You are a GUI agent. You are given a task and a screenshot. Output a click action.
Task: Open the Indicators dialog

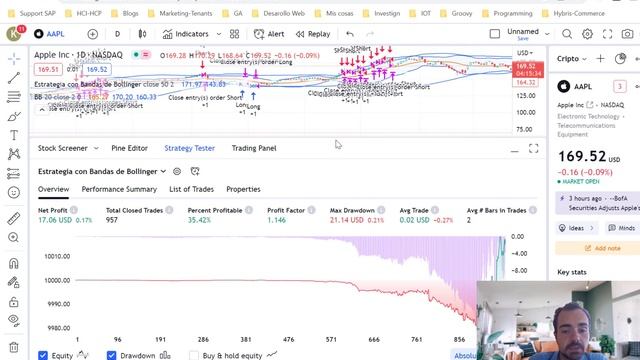186,34
